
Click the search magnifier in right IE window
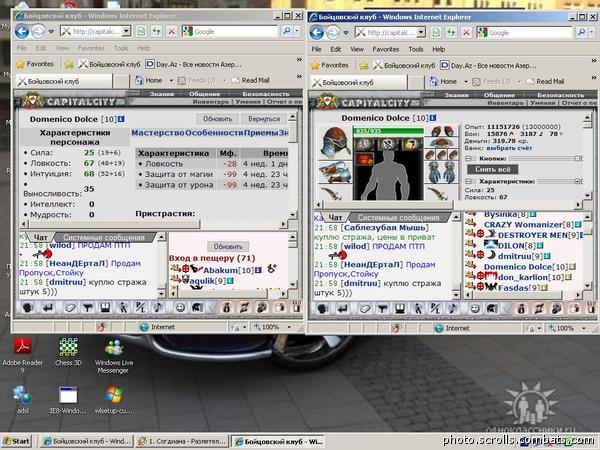pyautogui.click(x=580, y=32)
